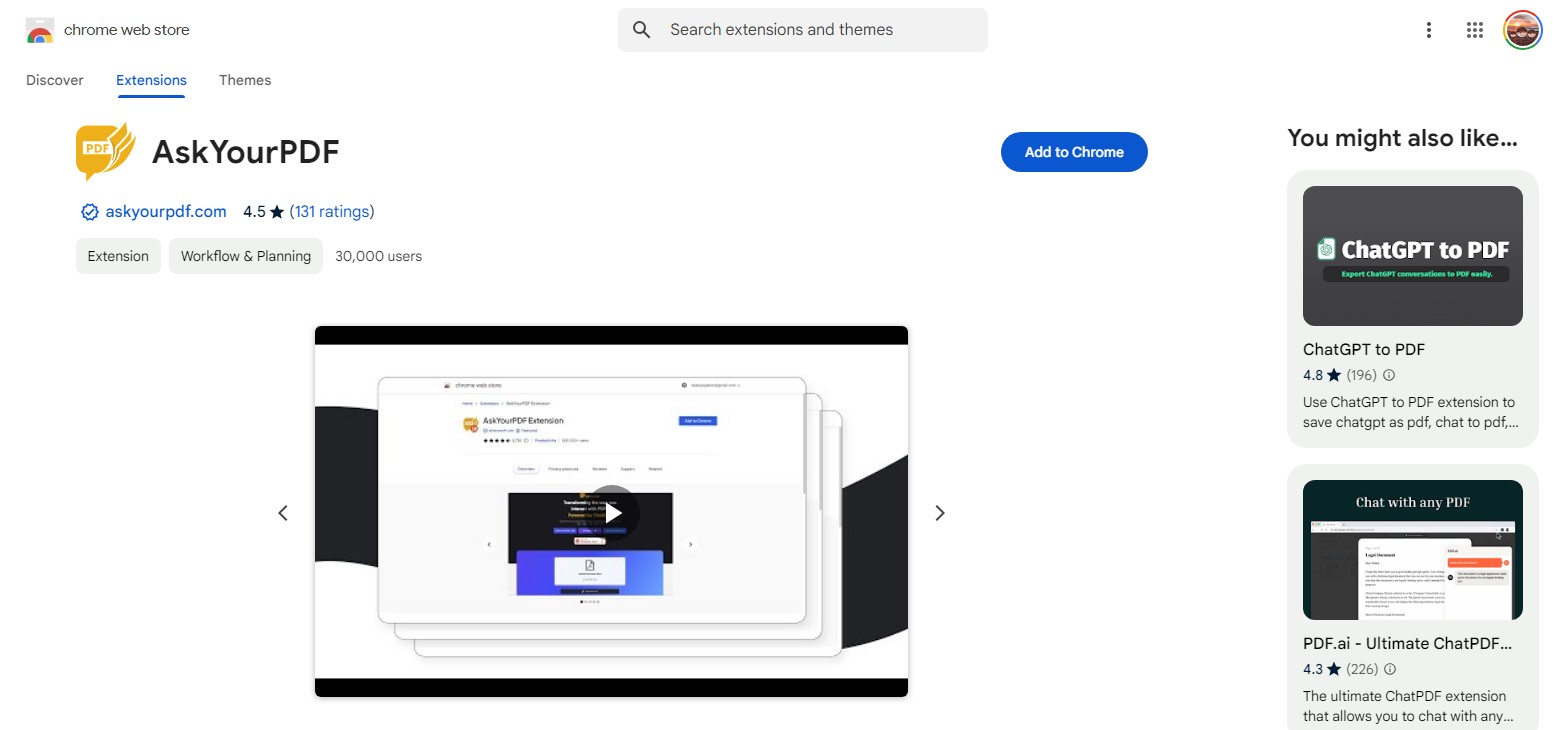Select the Extensions tab
This screenshot has height=730, width=1556.
[151, 80]
